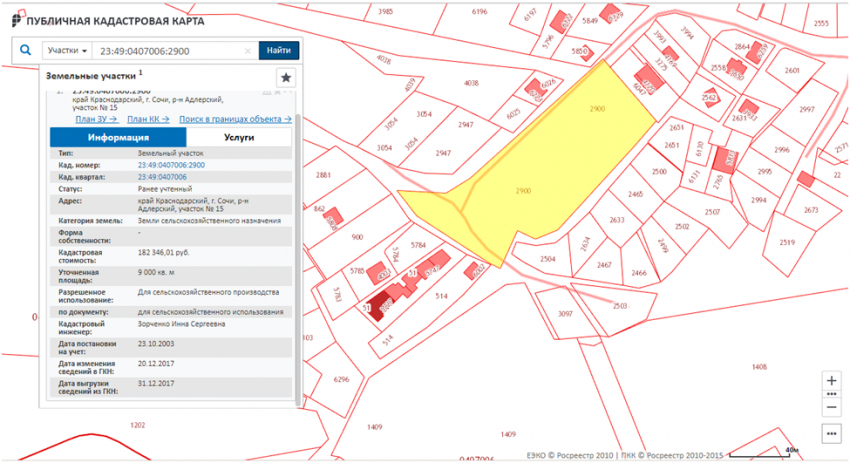This screenshot has width=850, height=463.
Task: Switch to the Услуги tab
Action: pyautogui.click(x=238, y=137)
